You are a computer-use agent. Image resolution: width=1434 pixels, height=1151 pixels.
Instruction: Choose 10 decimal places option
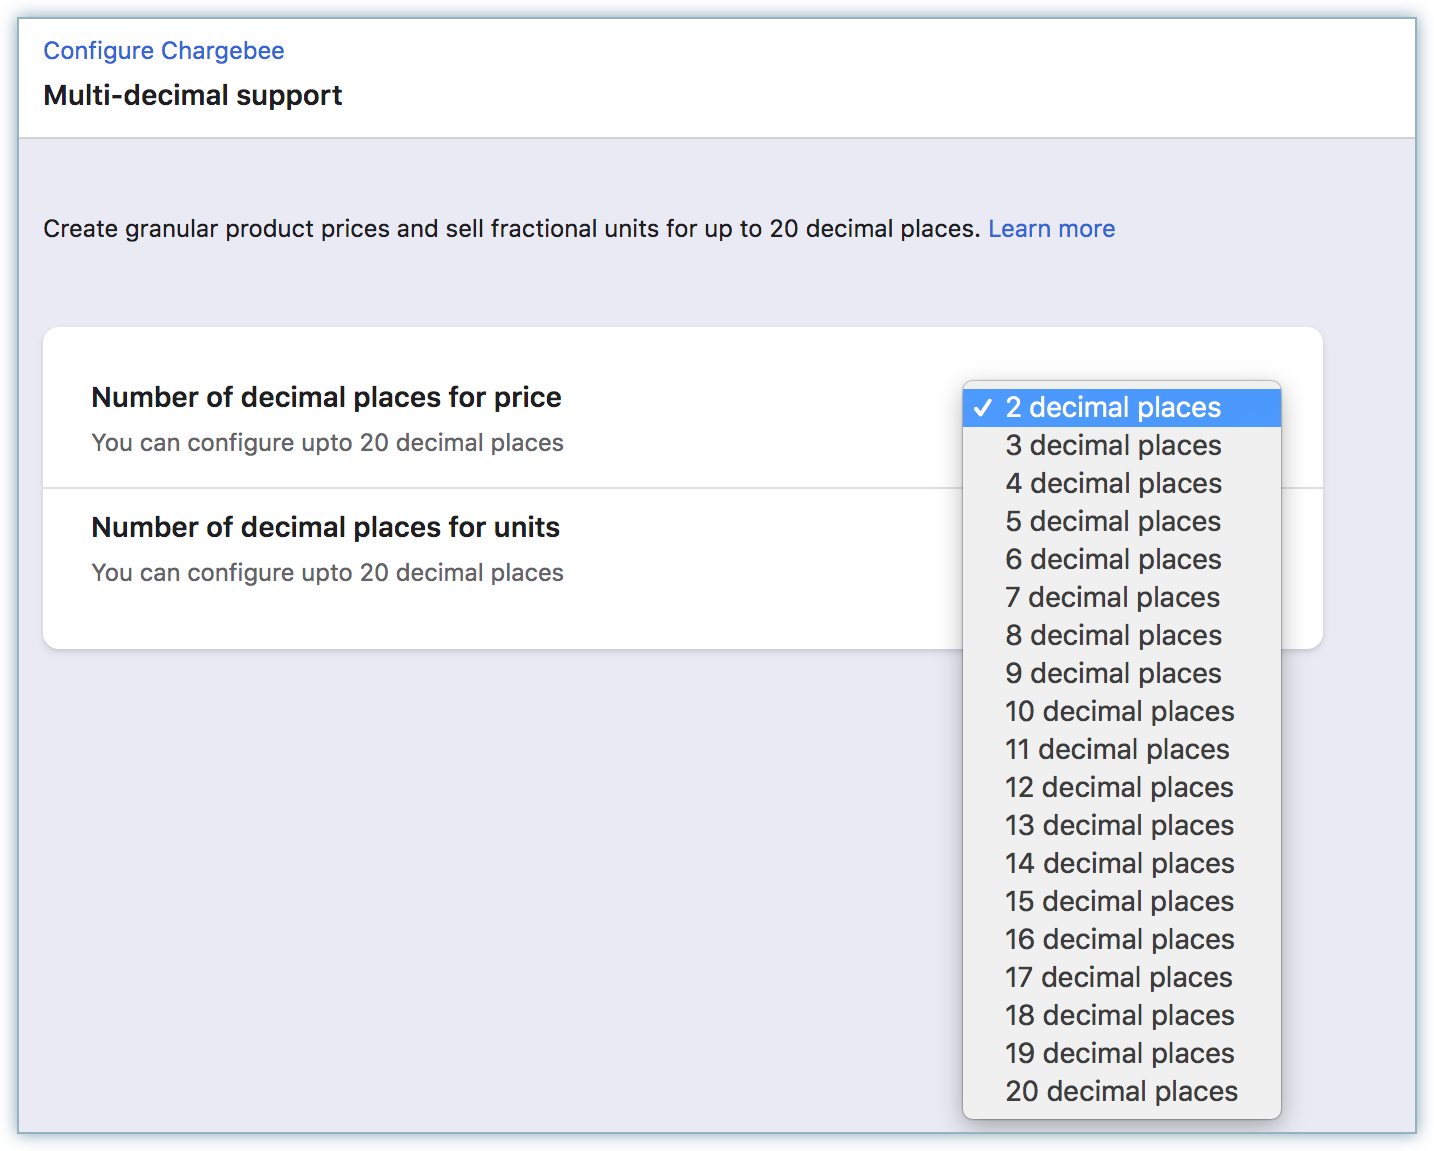pos(1119,712)
